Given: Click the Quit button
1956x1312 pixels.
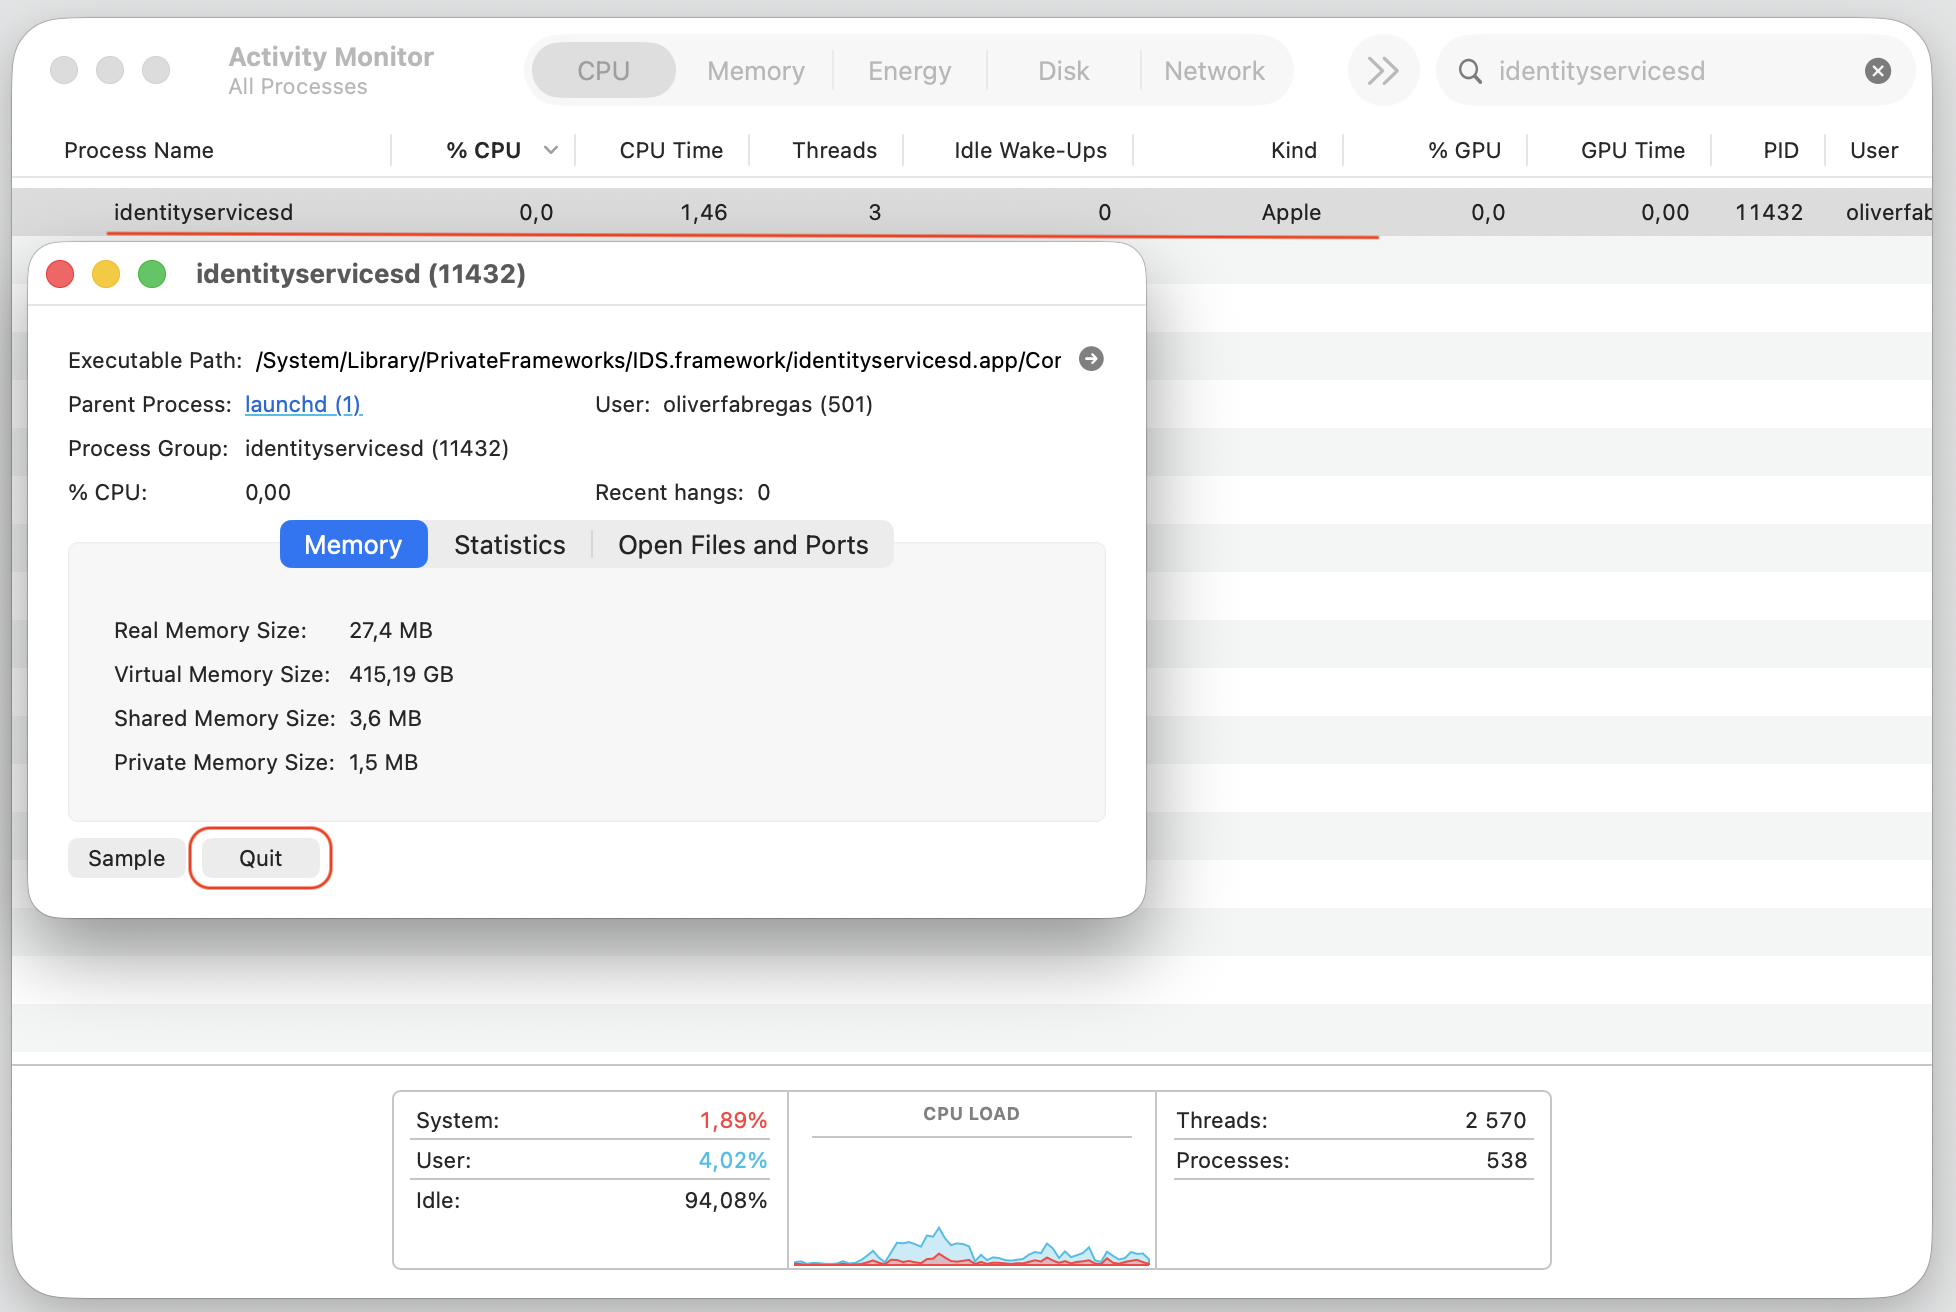Looking at the screenshot, I should [x=260, y=858].
